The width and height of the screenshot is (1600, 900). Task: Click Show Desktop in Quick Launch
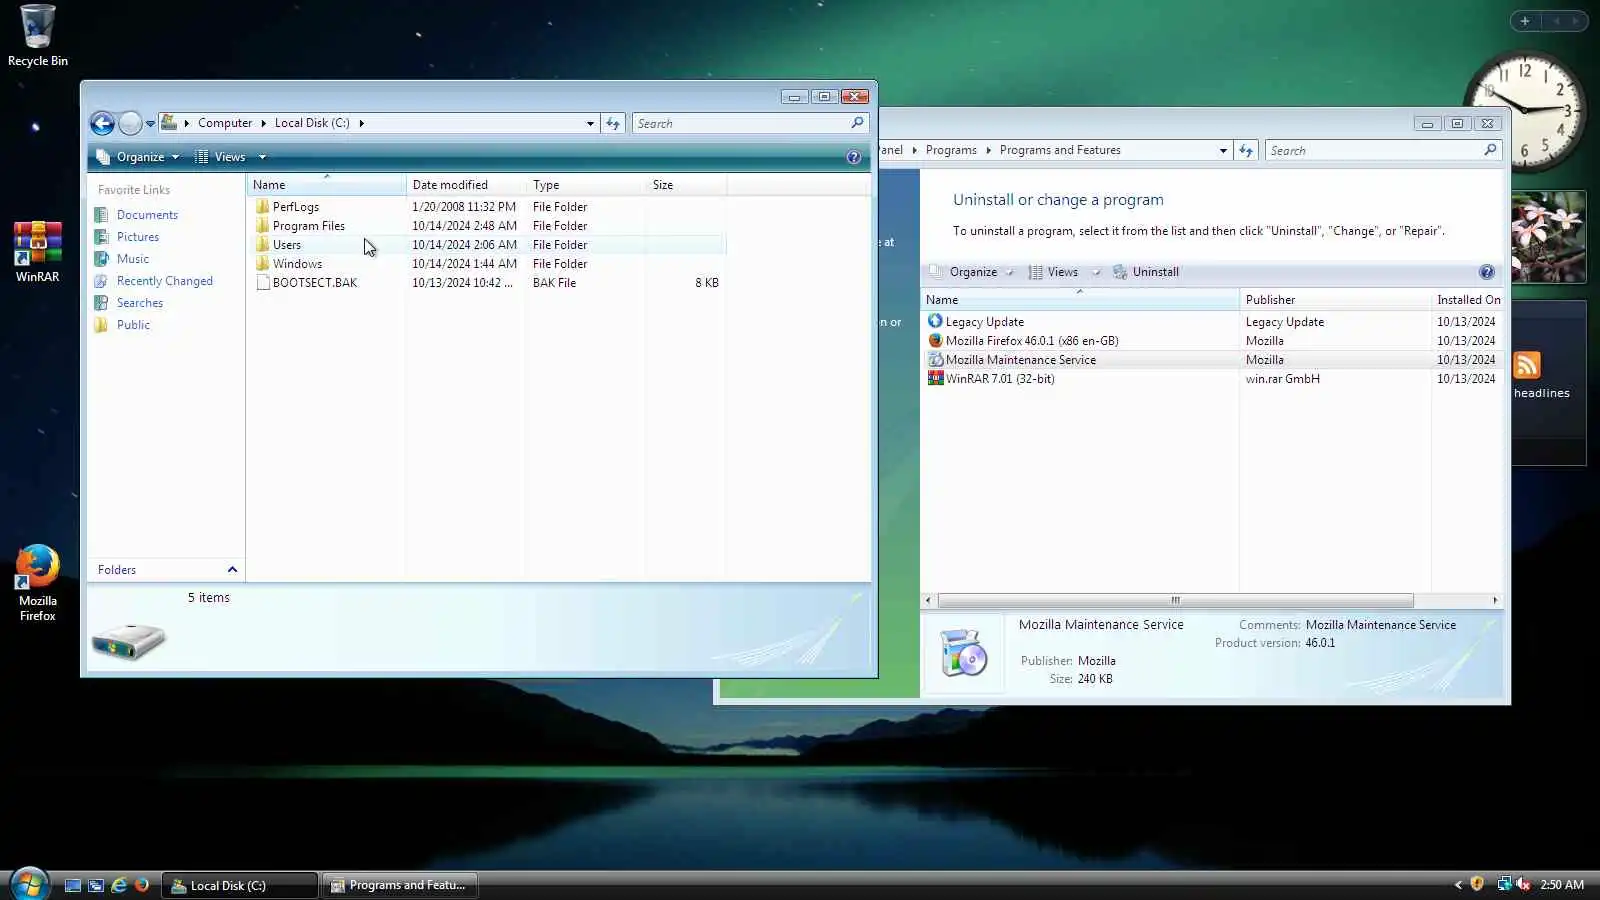tap(73, 885)
